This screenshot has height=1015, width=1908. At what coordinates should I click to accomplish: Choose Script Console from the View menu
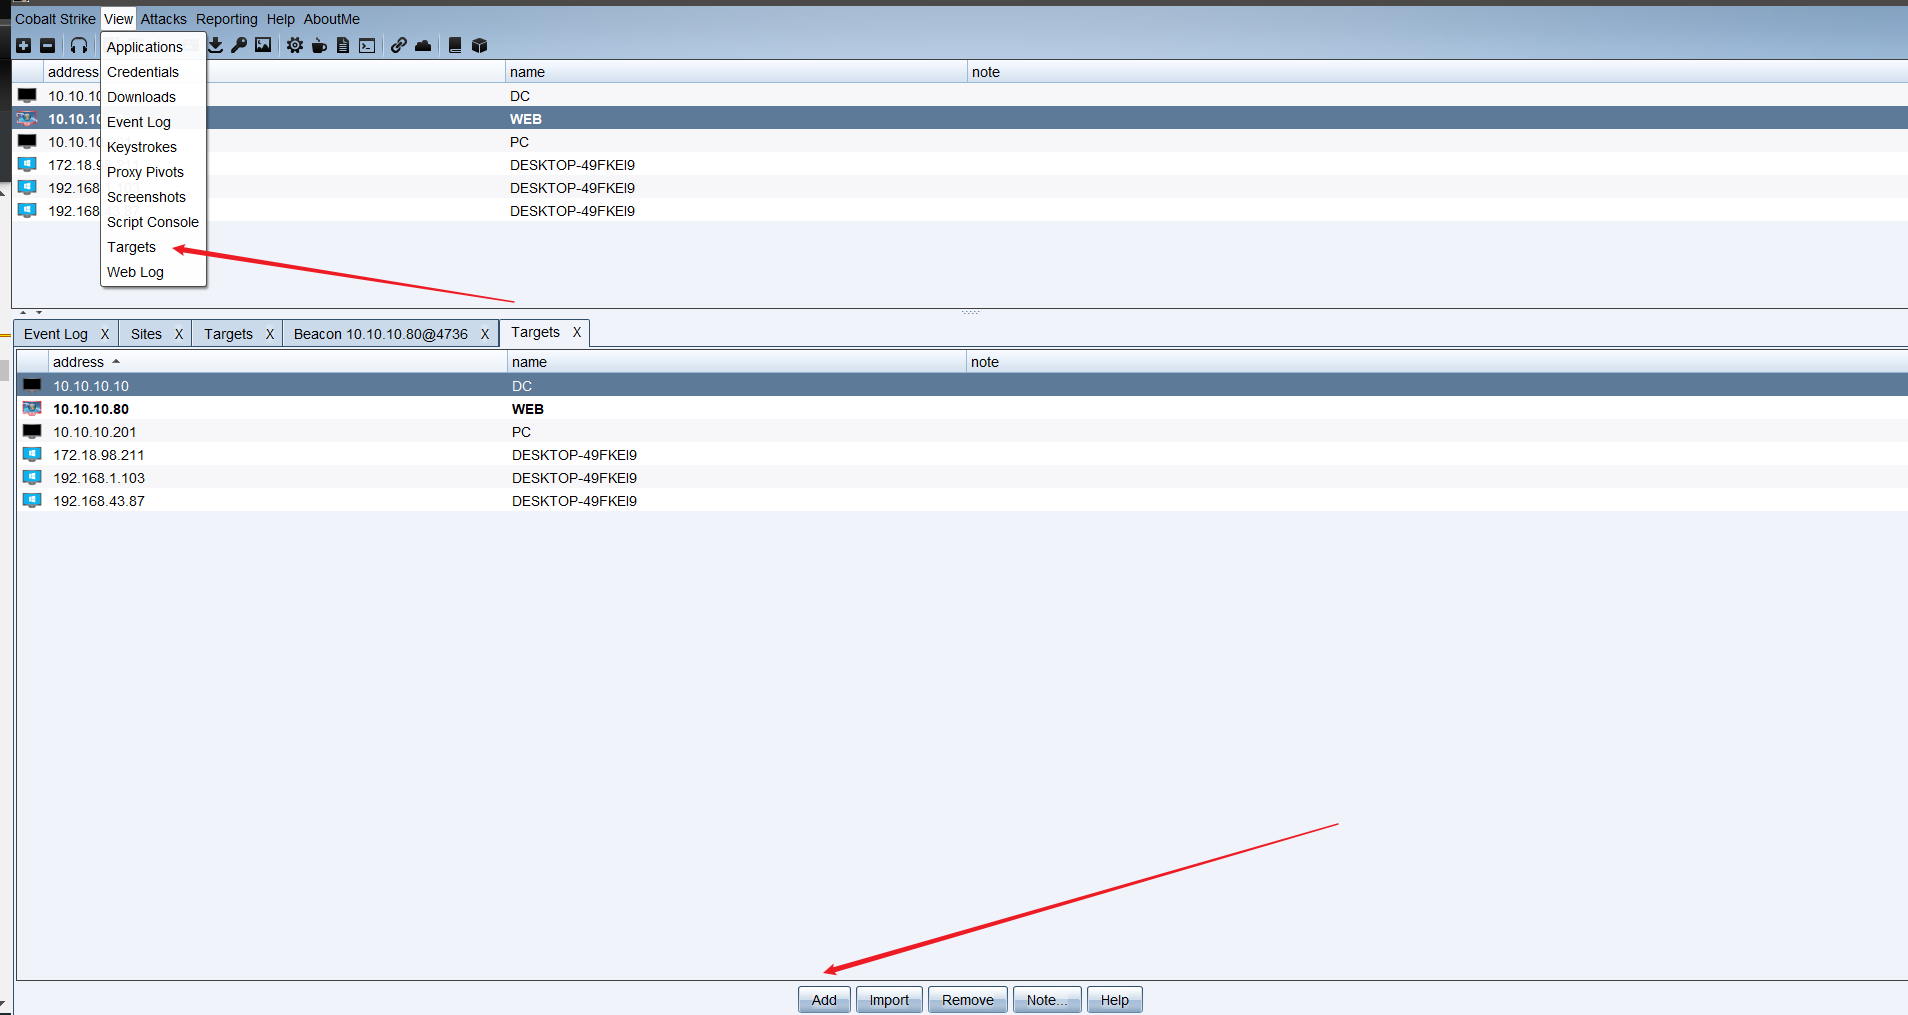click(154, 222)
